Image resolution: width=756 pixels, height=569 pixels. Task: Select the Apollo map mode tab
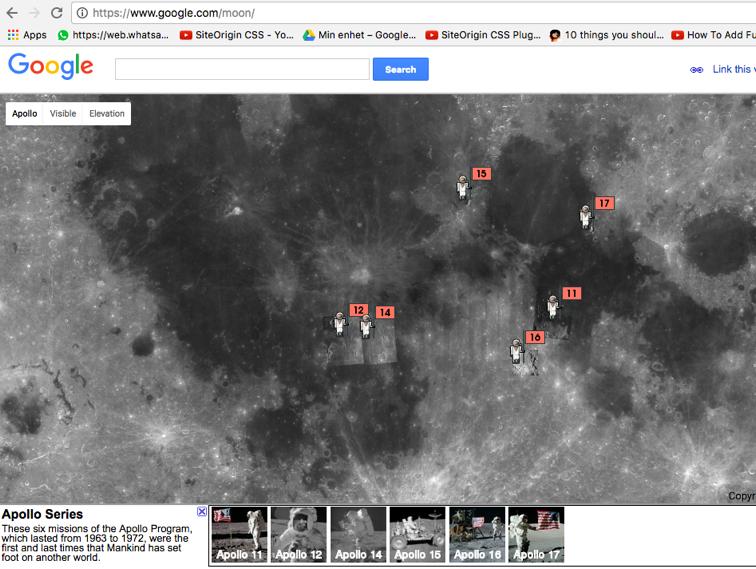(x=25, y=113)
